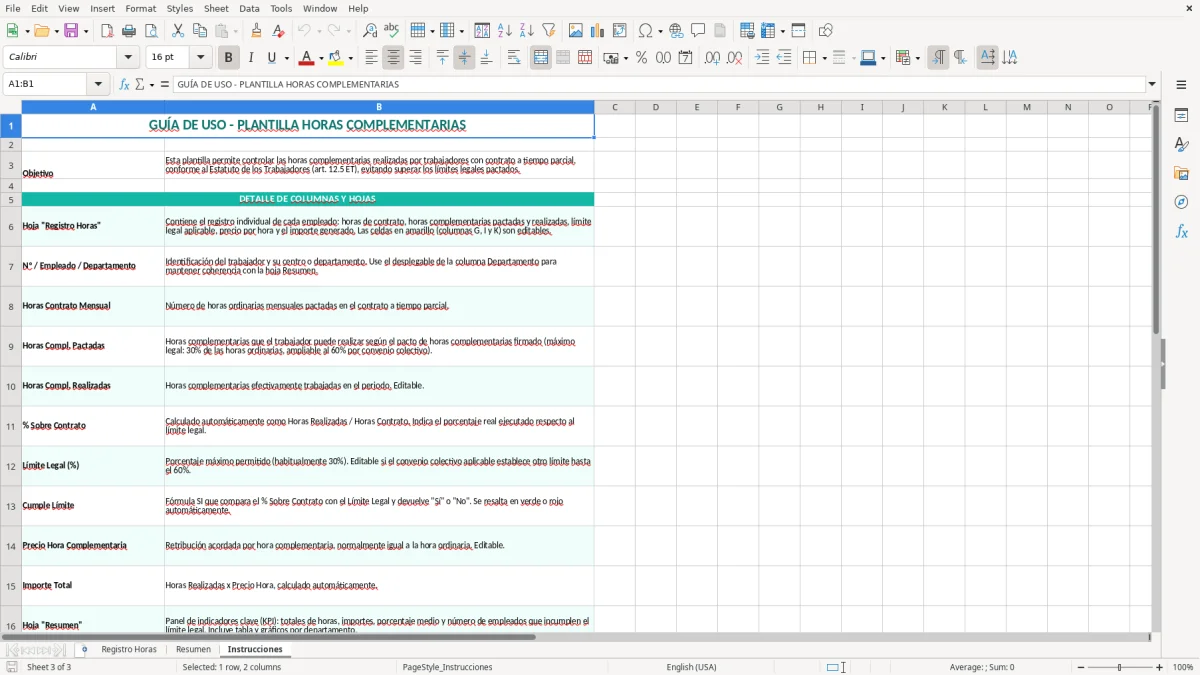Format cells as percent
Image resolution: width=1200 pixels, height=675 pixels.
(641, 58)
